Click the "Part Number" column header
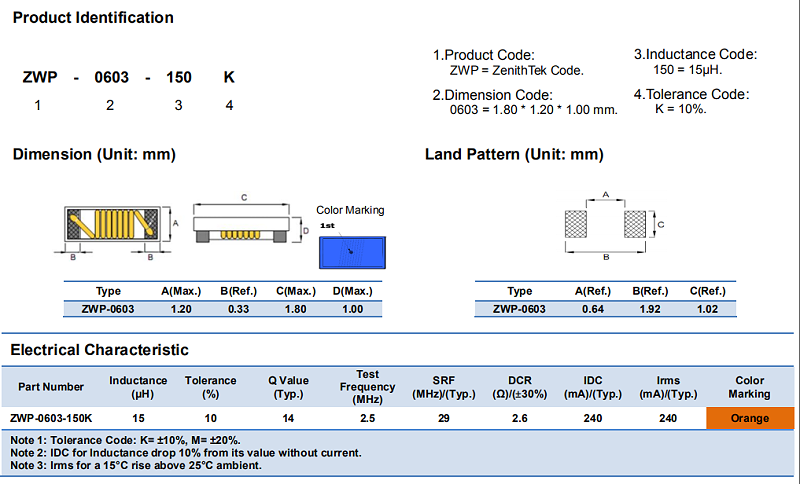Screen dimensions: 800x484 (x=51, y=387)
